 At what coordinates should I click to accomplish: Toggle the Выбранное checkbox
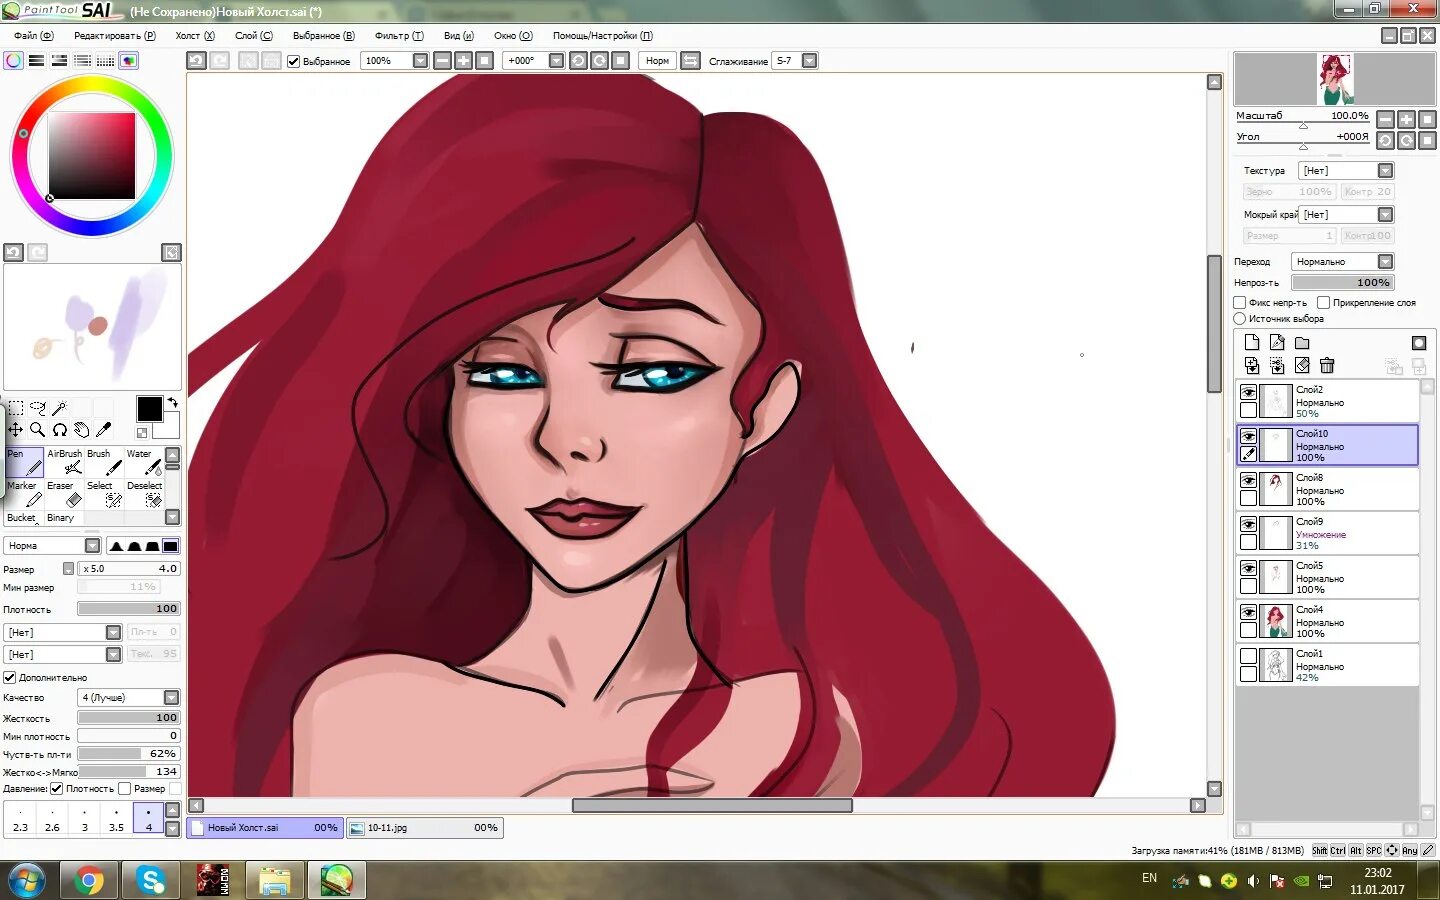pos(294,61)
